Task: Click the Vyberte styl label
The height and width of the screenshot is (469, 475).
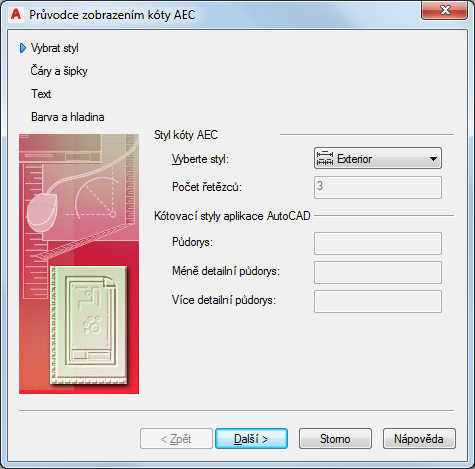Action: [x=200, y=159]
